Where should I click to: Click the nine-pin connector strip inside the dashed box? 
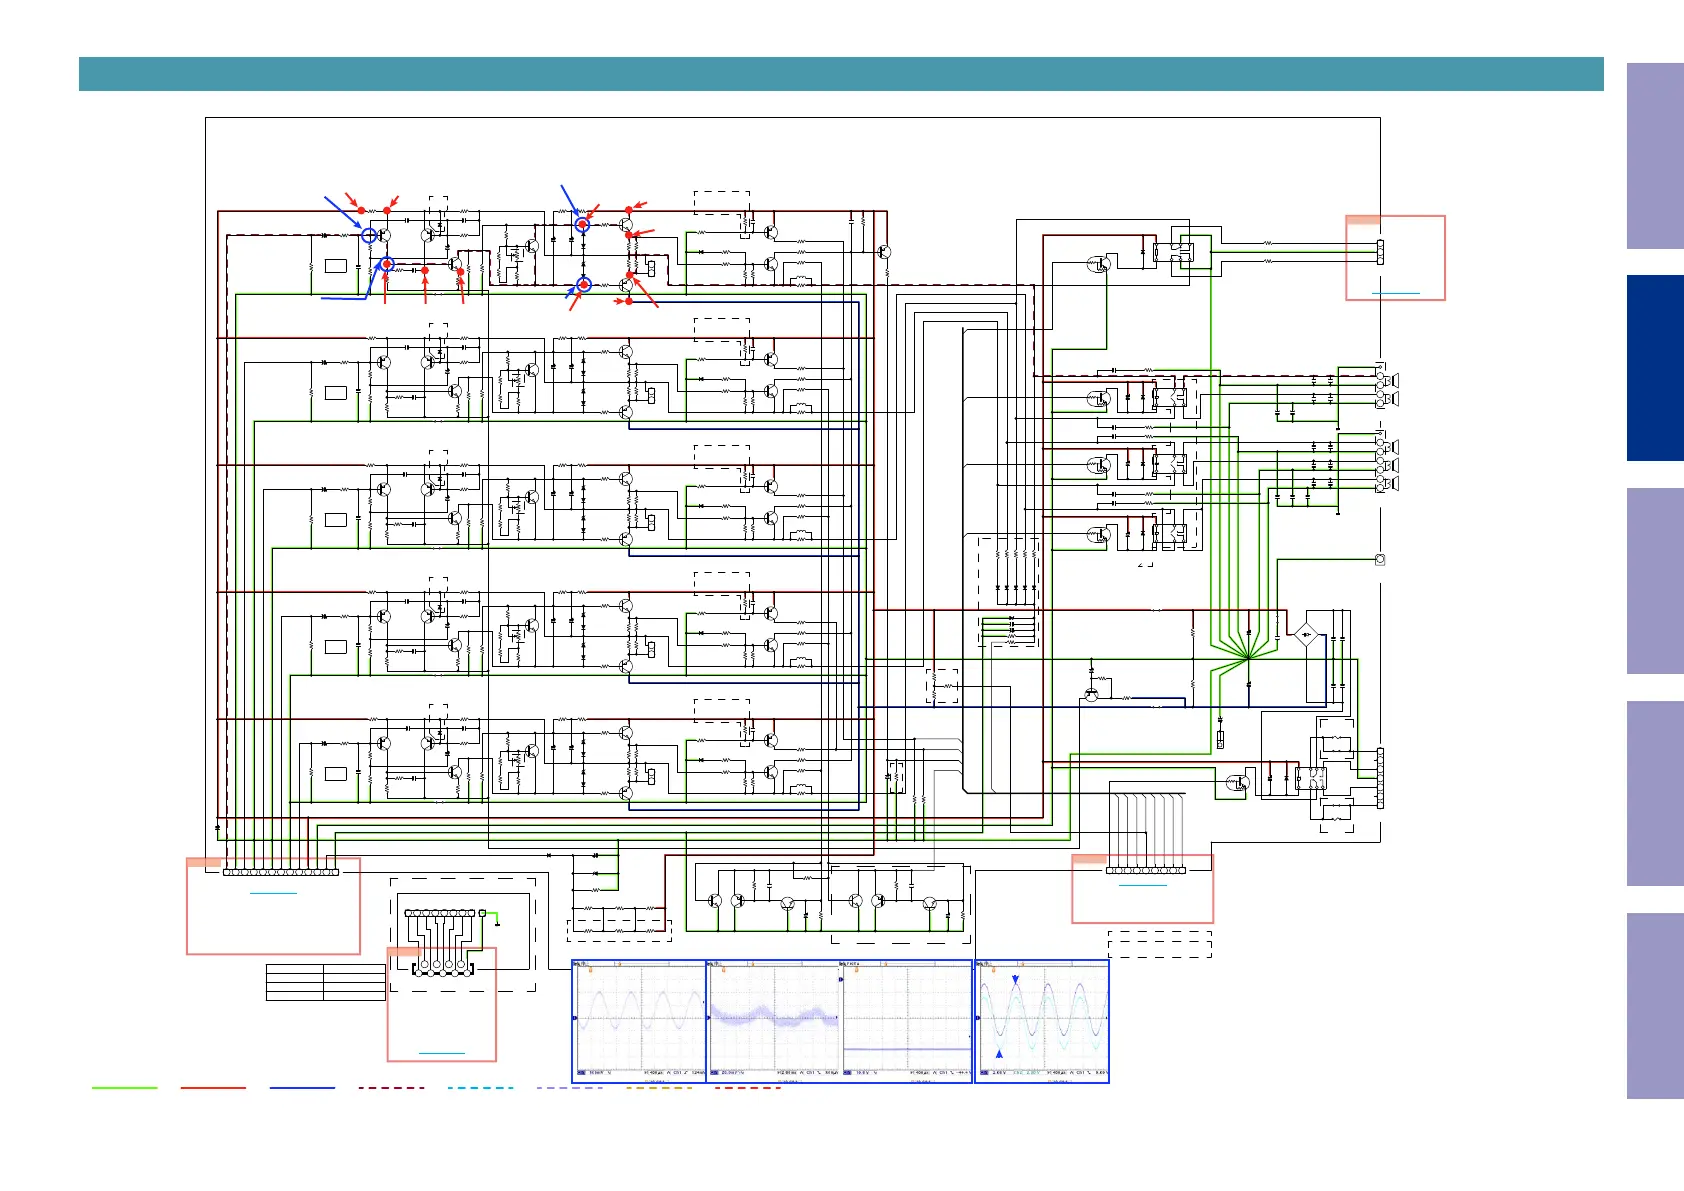[x=440, y=913]
